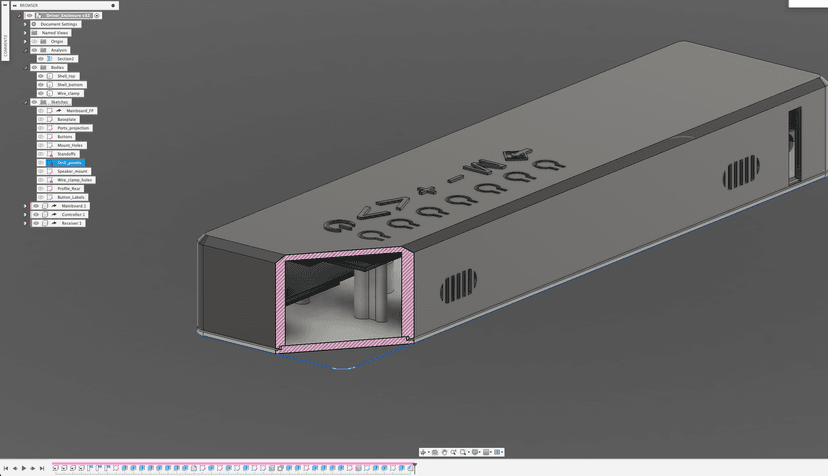Open the Comments side tab
Screen dimensions: 828x476
pos(4,45)
